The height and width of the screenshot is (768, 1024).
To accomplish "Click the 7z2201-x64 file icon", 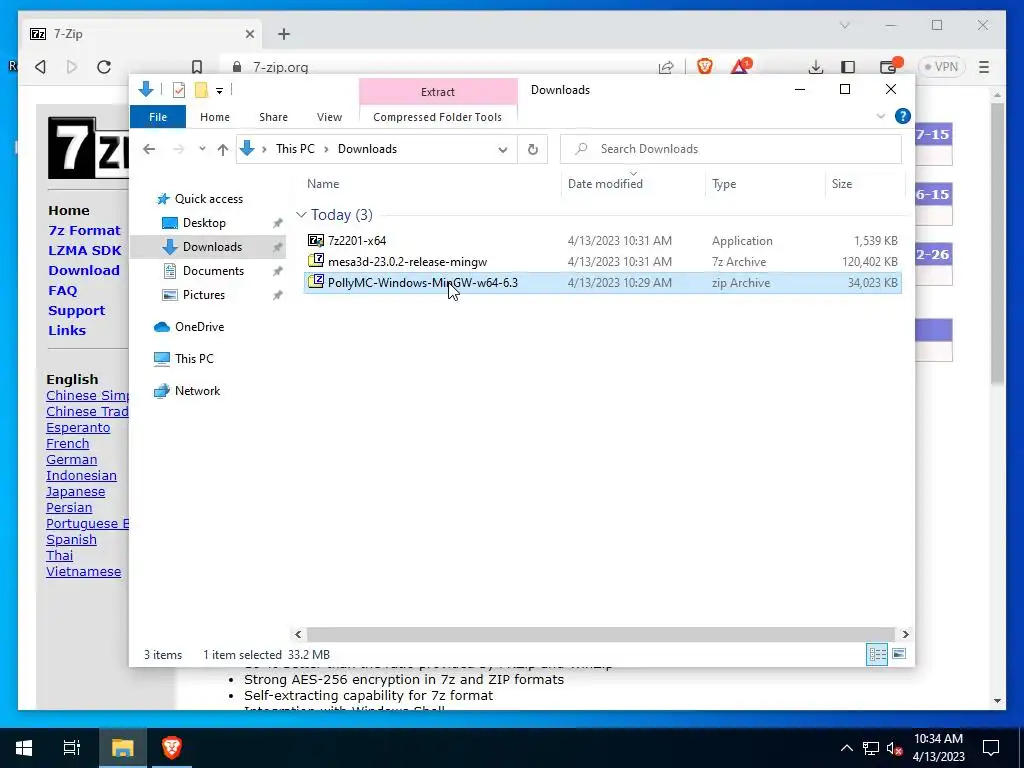I will [316, 240].
